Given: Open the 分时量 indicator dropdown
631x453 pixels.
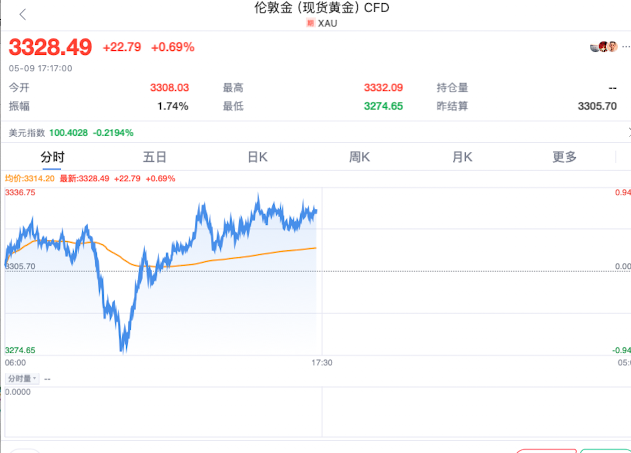Looking at the screenshot, I should click(x=22, y=379).
